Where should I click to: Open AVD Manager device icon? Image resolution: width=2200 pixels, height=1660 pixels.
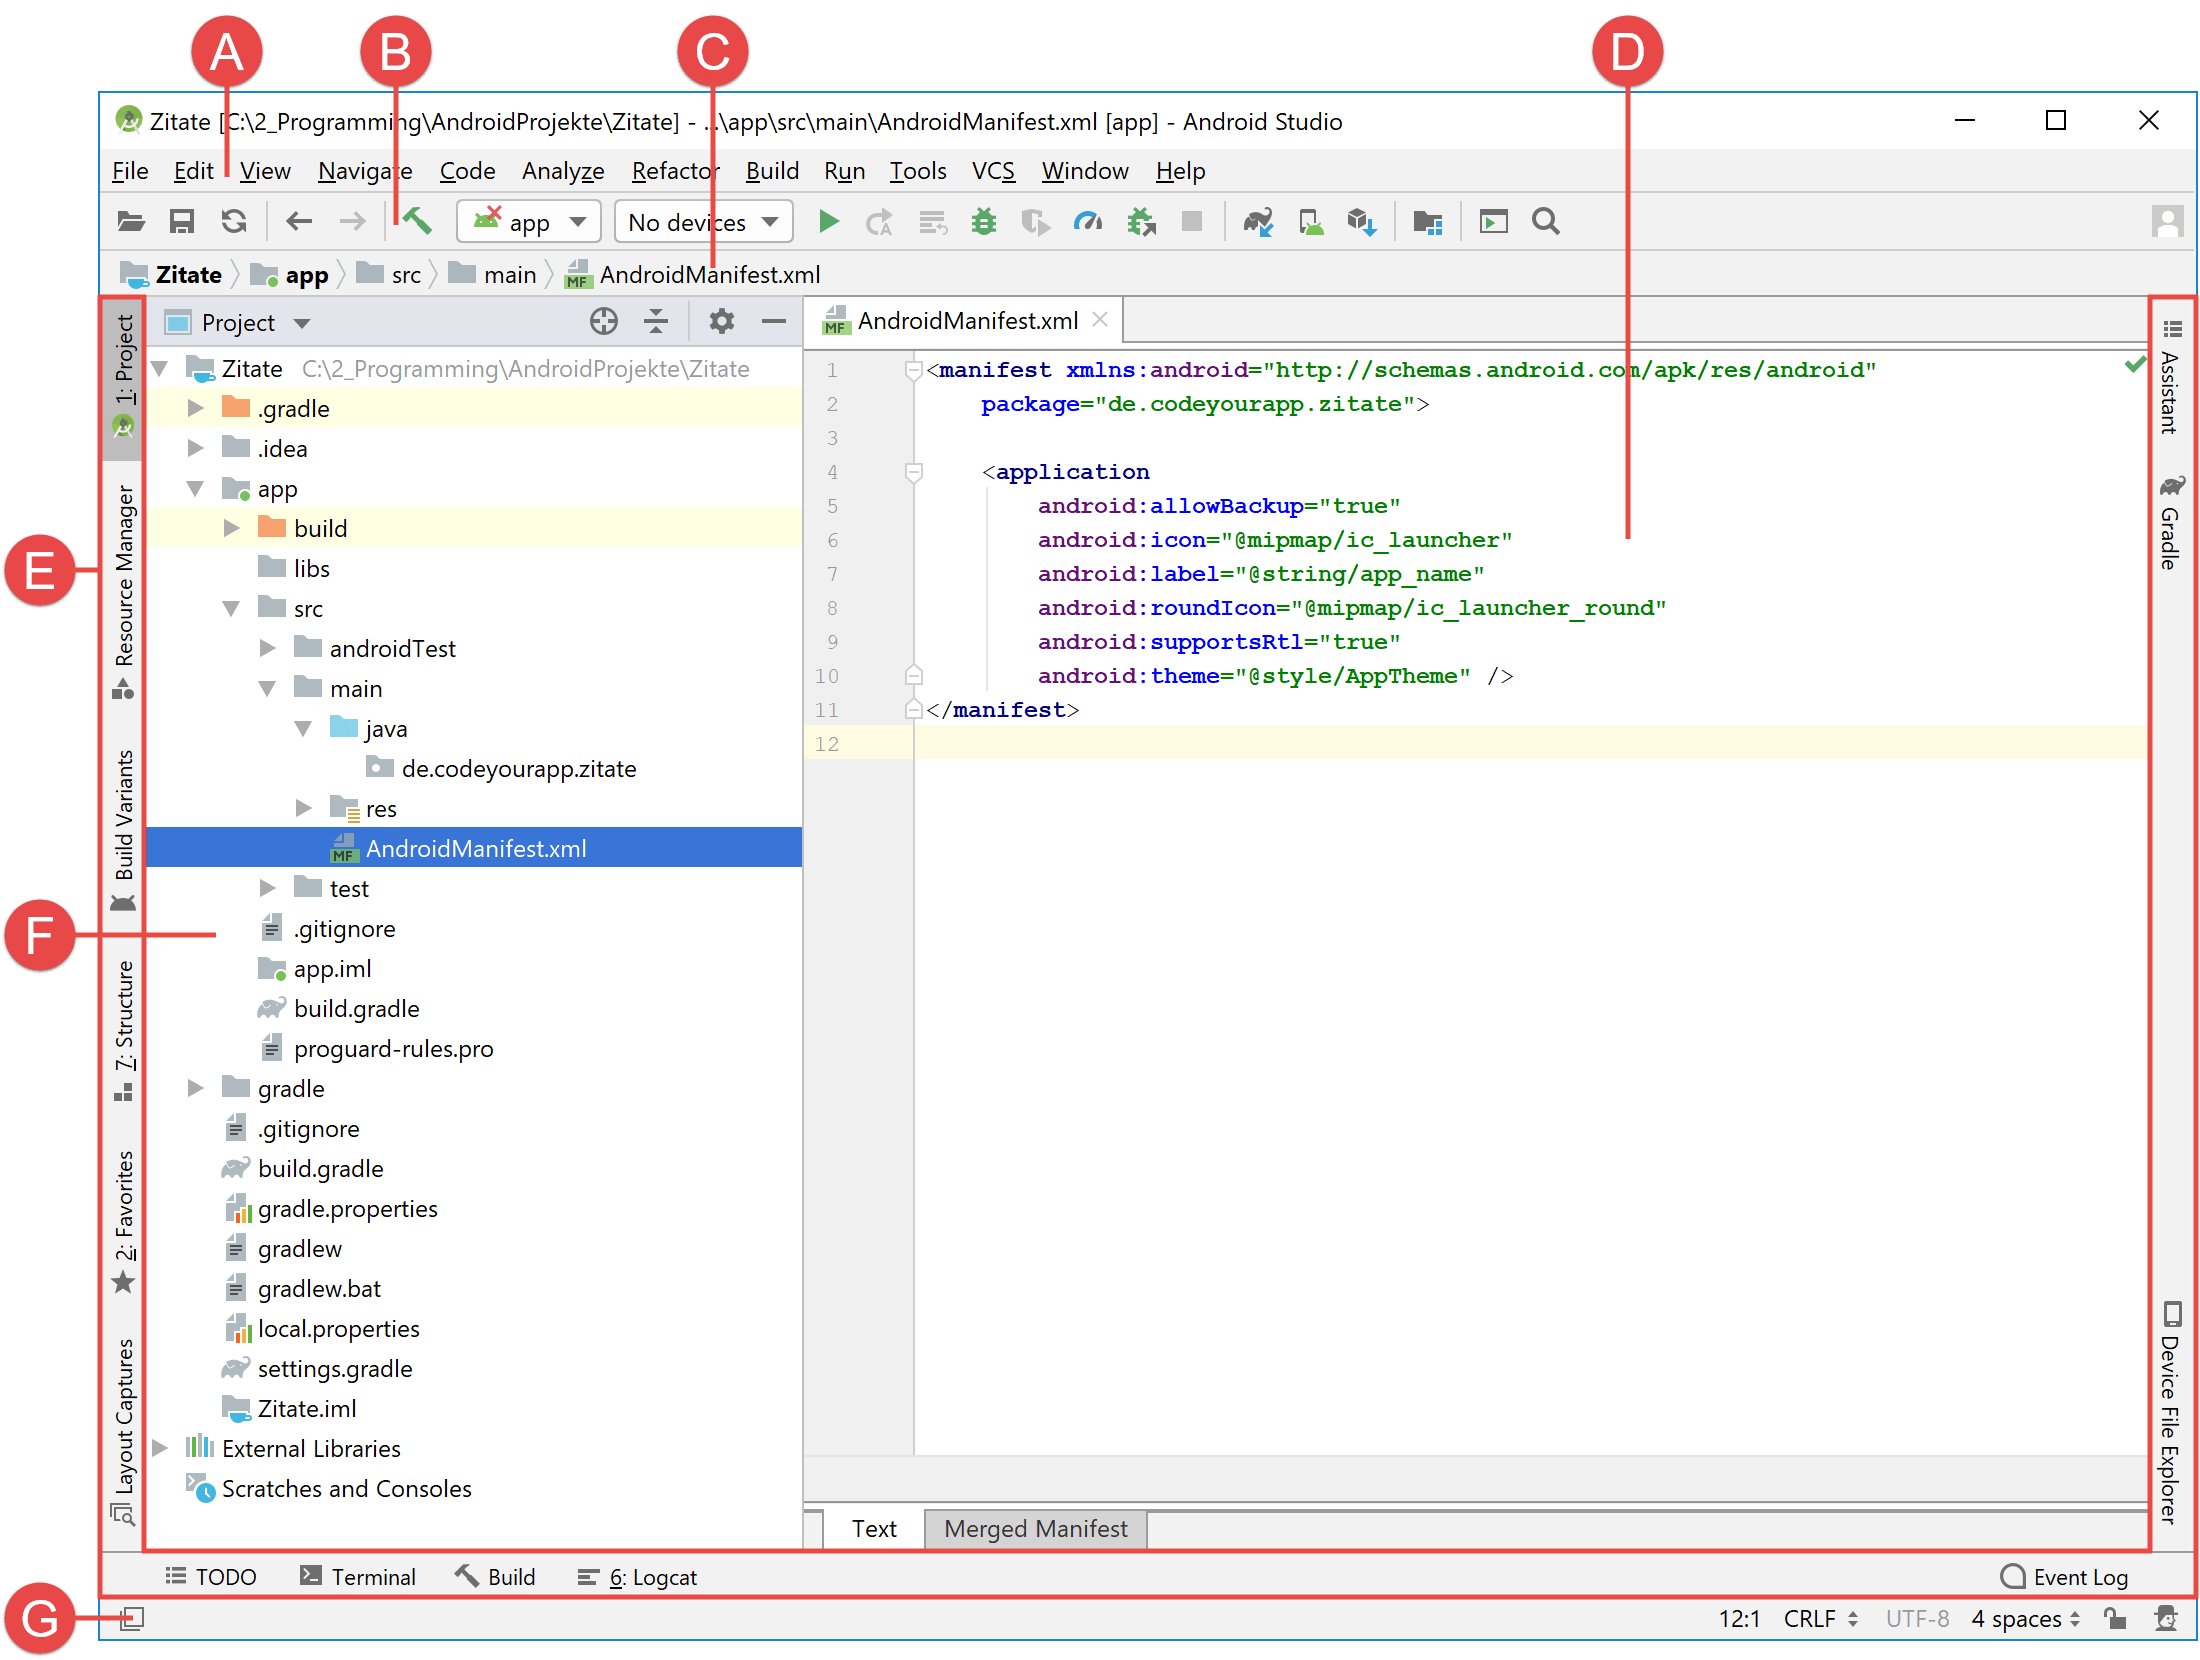coord(1311,222)
